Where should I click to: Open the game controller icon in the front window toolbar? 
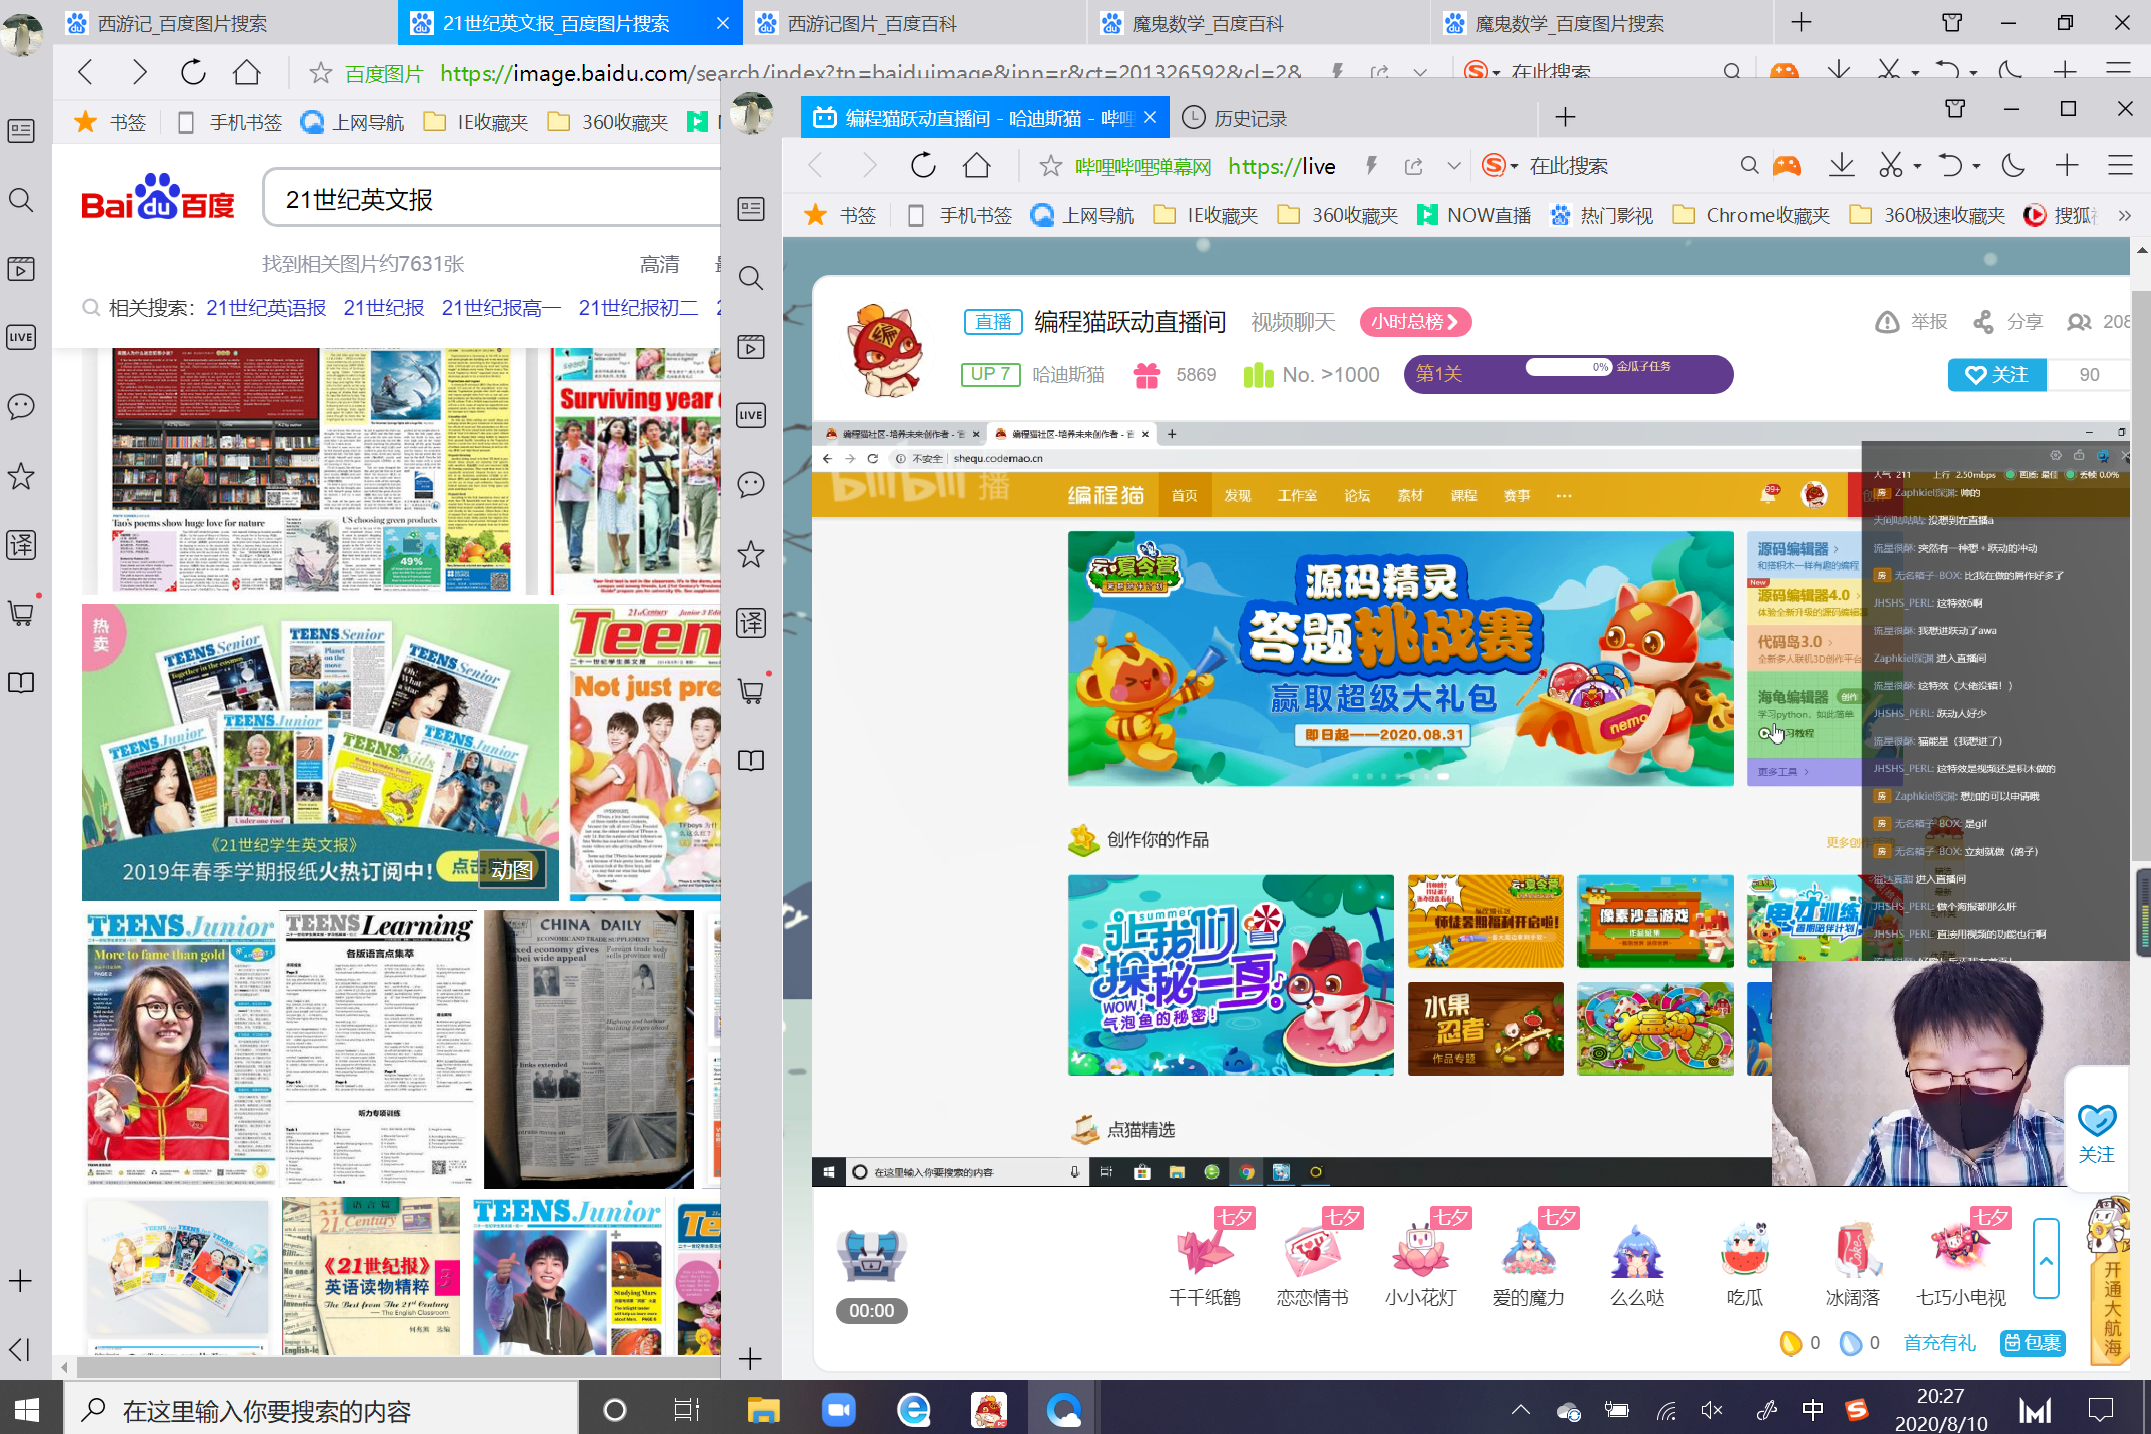pyautogui.click(x=1787, y=166)
